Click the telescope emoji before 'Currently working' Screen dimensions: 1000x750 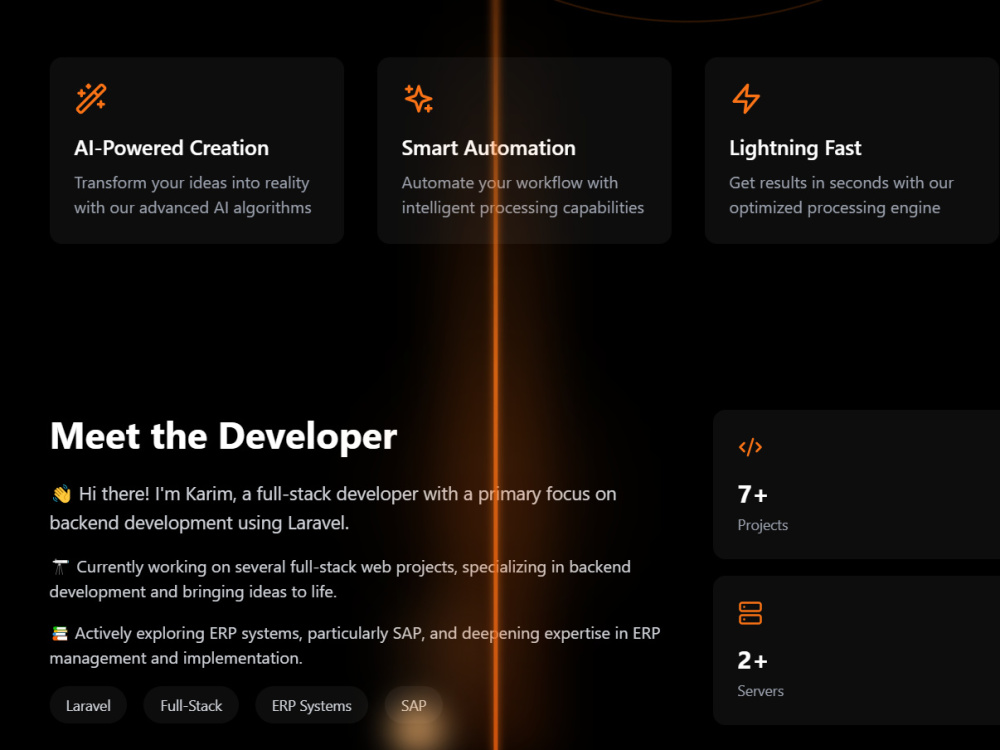point(60,567)
